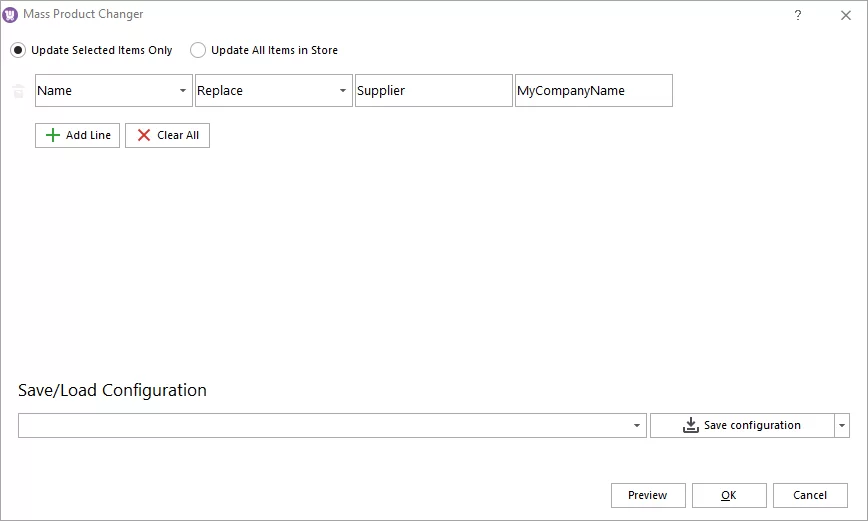868x521 pixels.
Task: Open help with the question mark button
Action: (797, 15)
